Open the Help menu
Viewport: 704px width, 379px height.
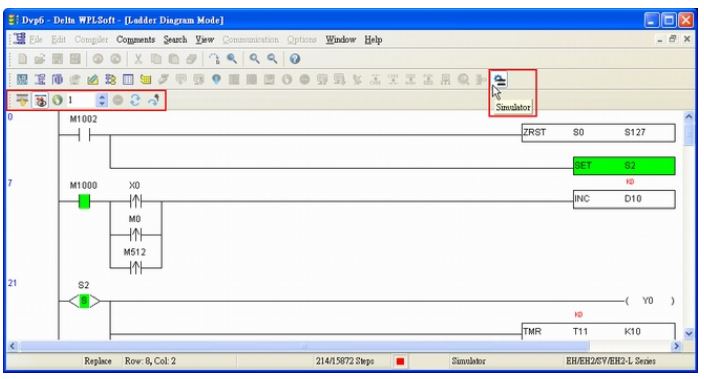pos(373,40)
